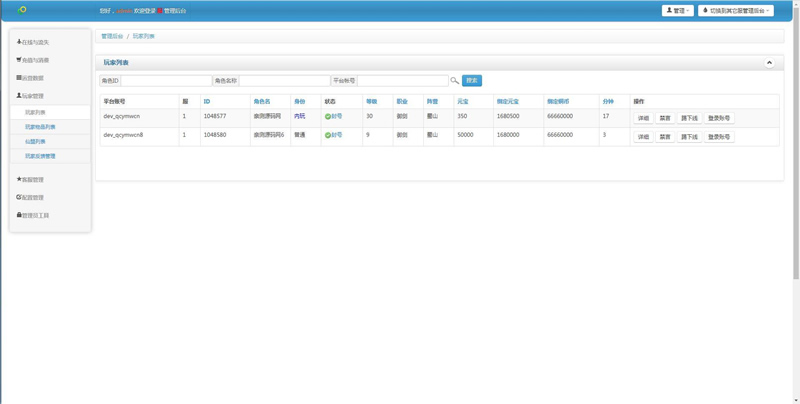Open 客服管理 in the sidebar
The image size is (800, 404).
31,180
